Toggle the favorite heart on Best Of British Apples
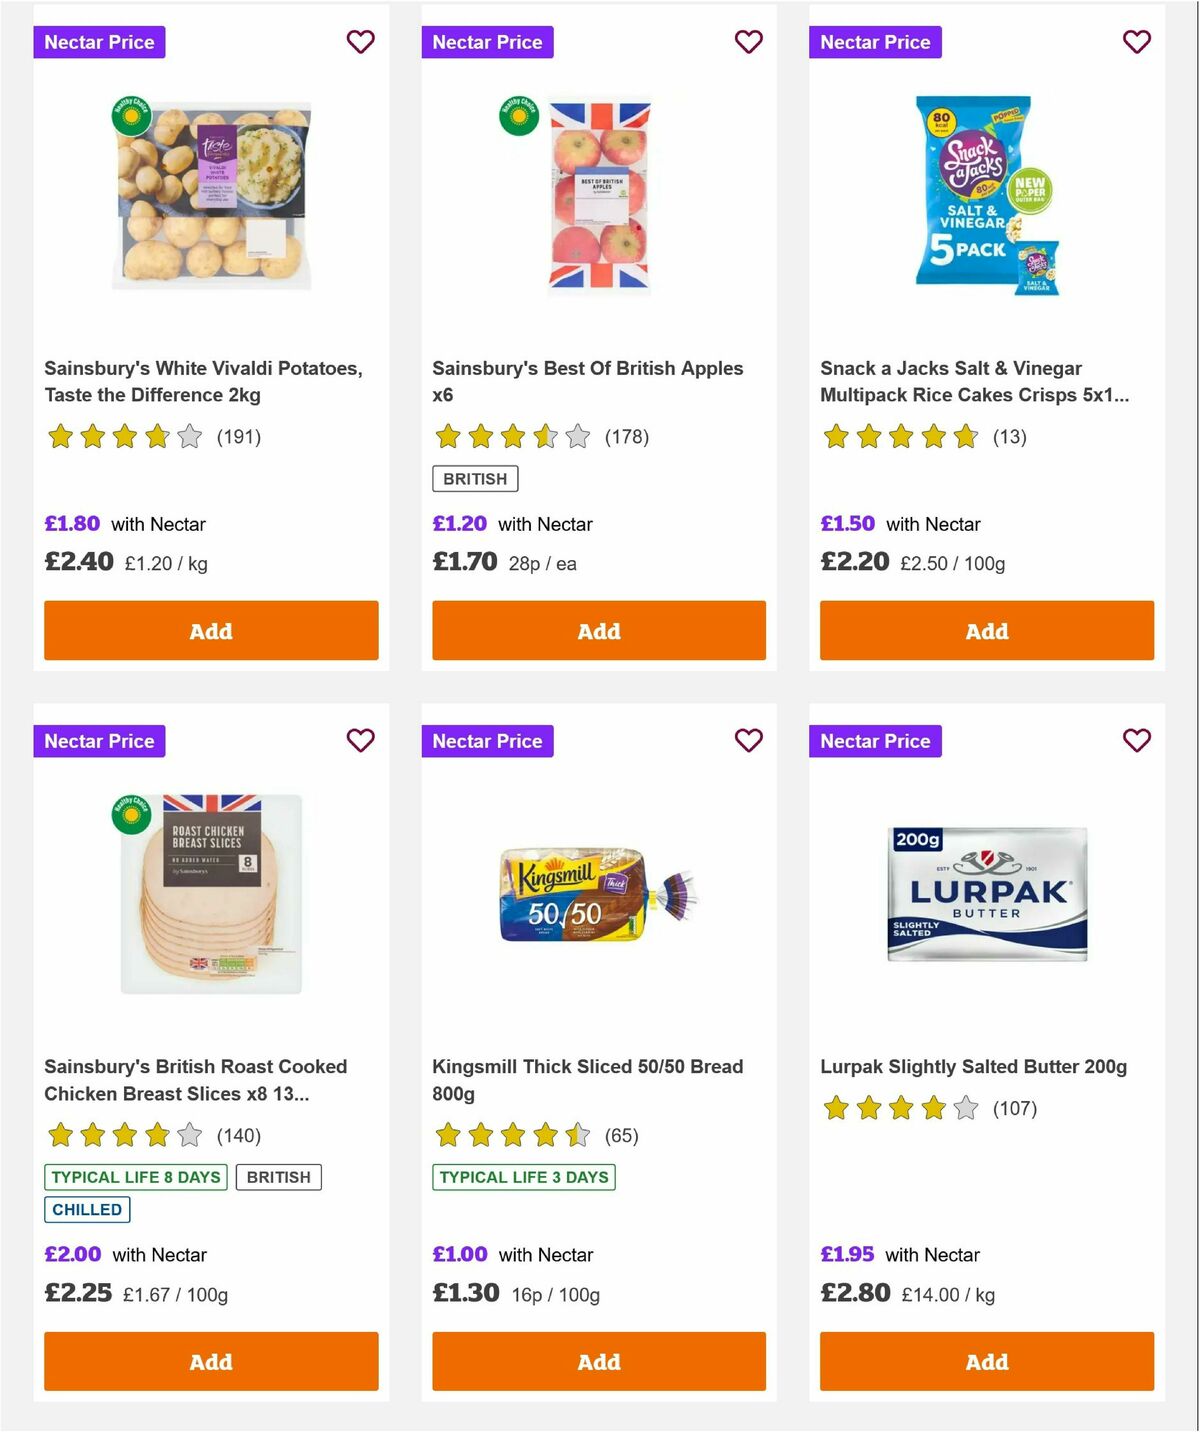The height and width of the screenshot is (1432, 1200). click(x=748, y=42)
